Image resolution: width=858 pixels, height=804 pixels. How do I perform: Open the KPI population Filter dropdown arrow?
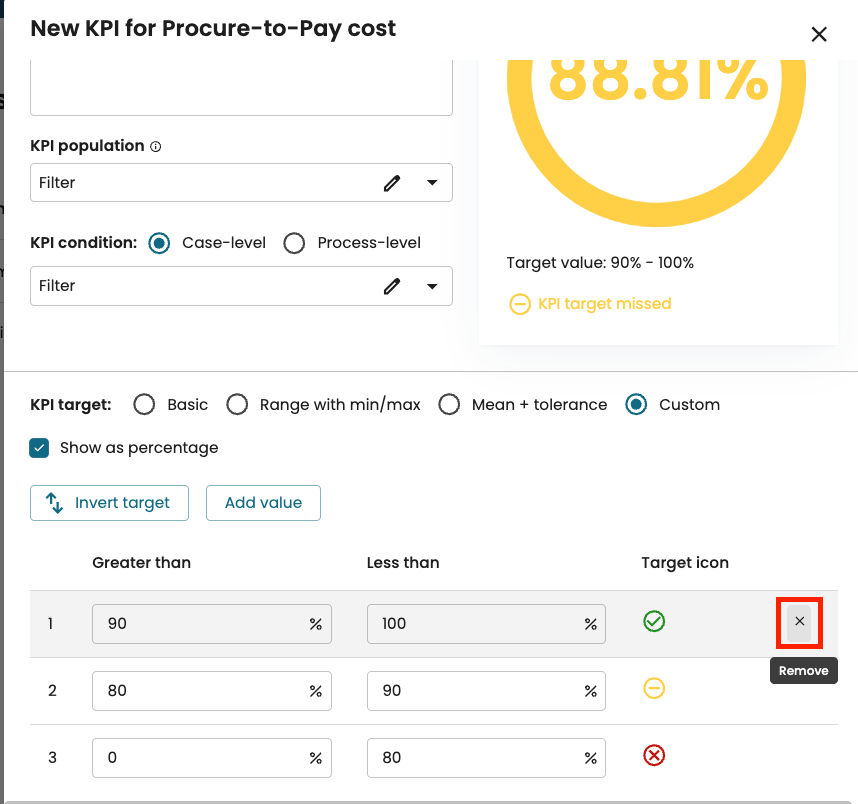pyautogui.click(x=432, y=183)
